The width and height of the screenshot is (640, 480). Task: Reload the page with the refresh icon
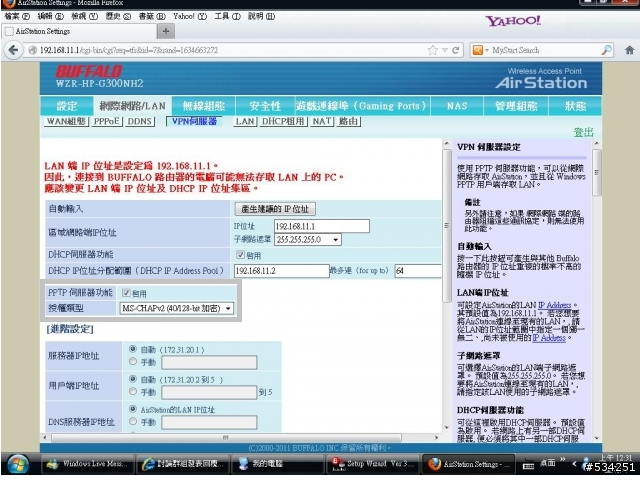pyautogui.click(x=456, y=50)
